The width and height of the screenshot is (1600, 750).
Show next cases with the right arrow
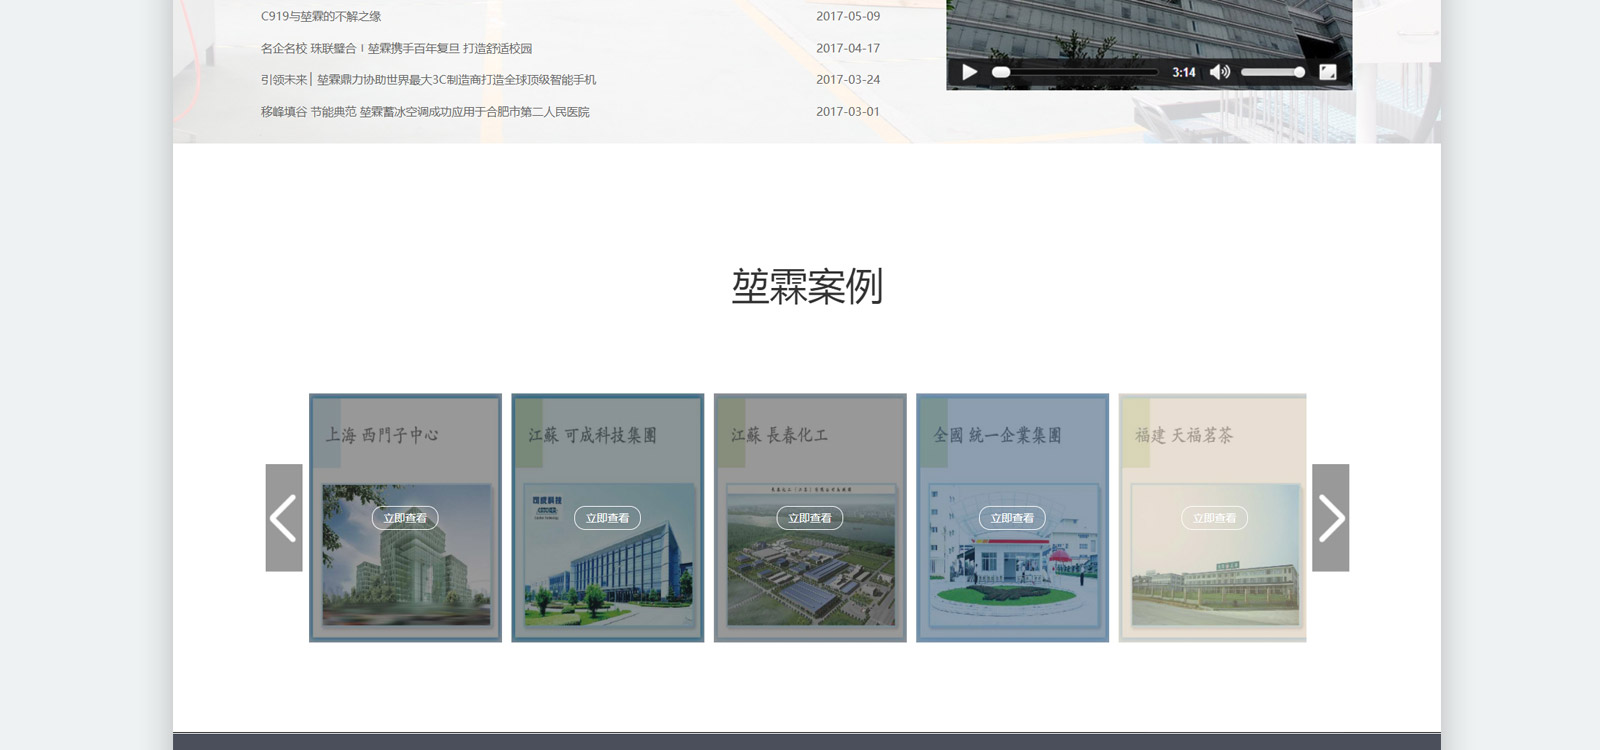[1330, 518]
